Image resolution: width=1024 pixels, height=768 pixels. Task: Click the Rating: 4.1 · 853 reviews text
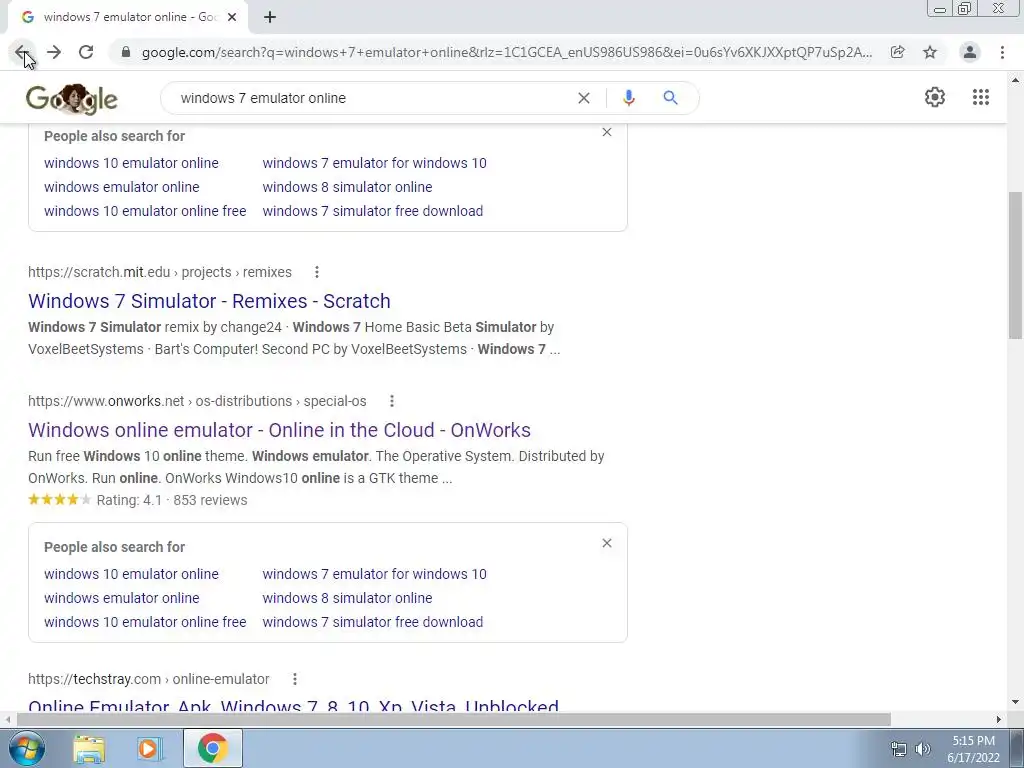coord(172,500)
